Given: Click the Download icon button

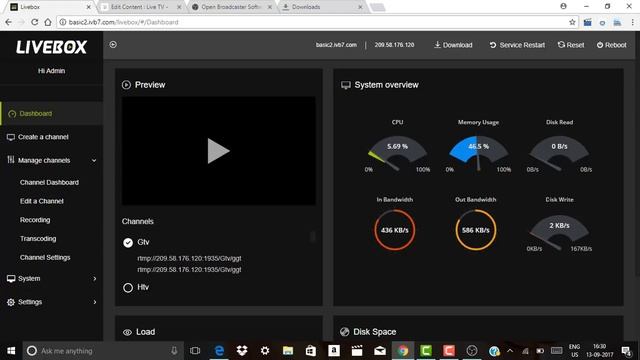Looking at the screenshot, I should click(453, 45).
